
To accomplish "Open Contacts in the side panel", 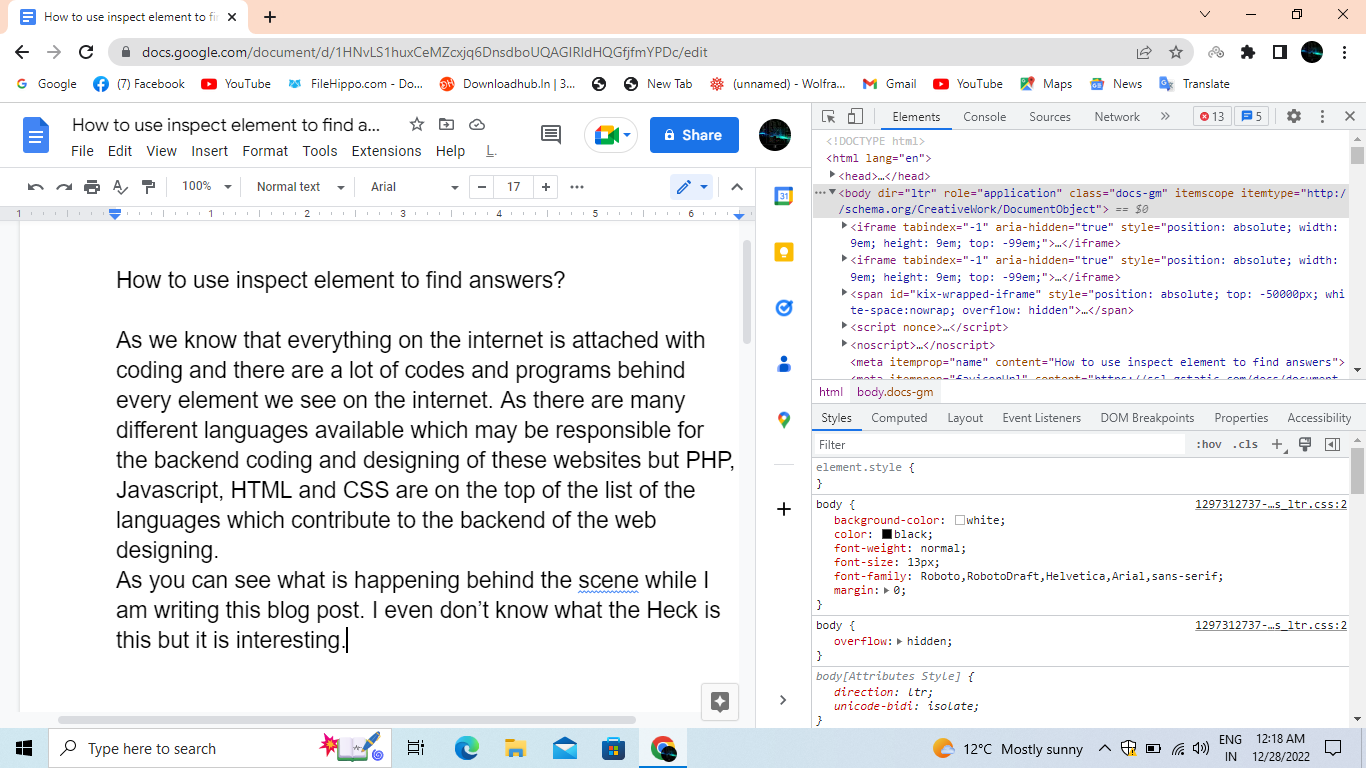I will tap(784, 364).
